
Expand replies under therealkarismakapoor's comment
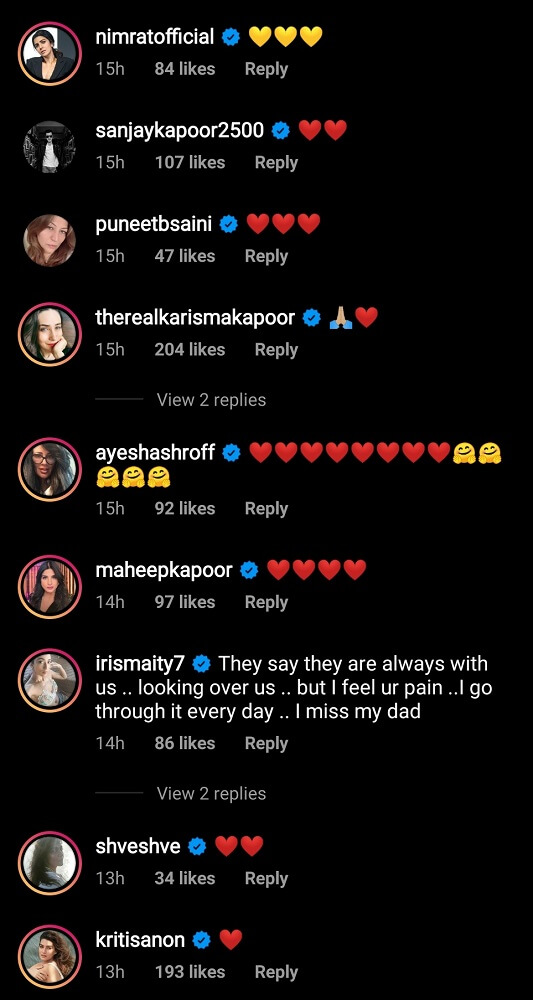click(x=211, y=400)
